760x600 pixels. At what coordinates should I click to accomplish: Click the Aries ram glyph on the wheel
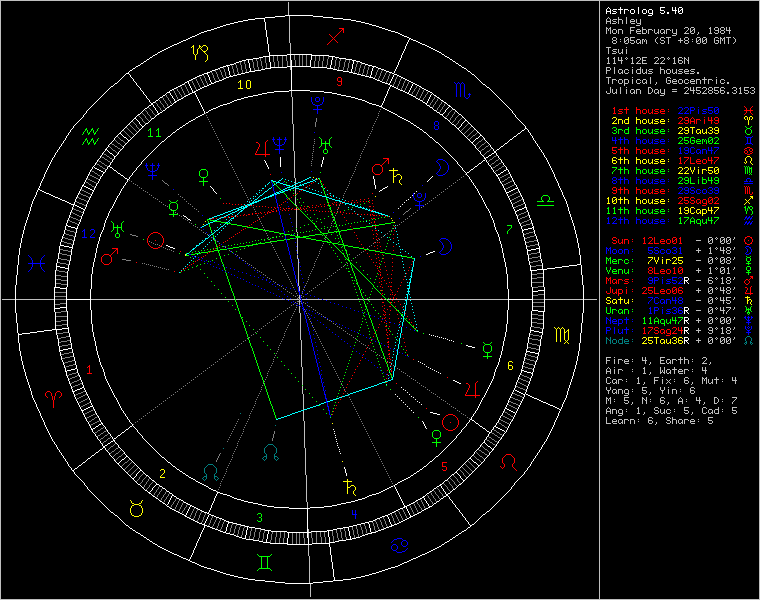[x=53, y=399]
